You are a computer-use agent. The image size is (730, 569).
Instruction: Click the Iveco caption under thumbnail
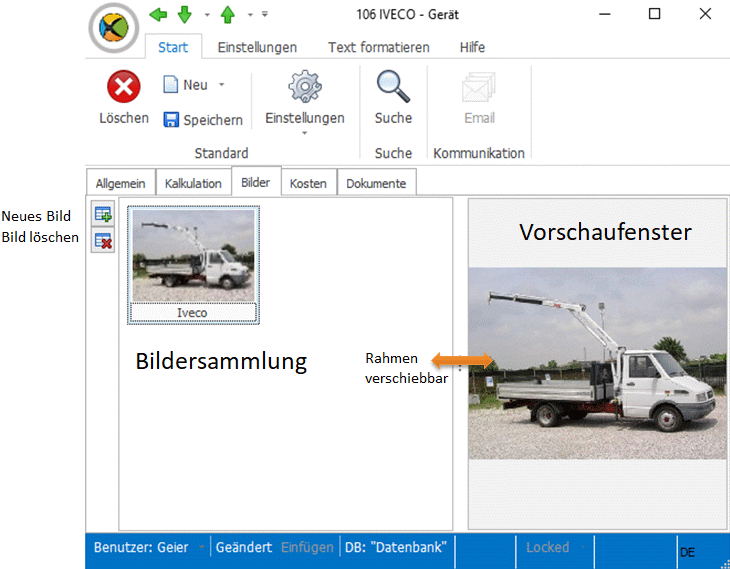192,312
